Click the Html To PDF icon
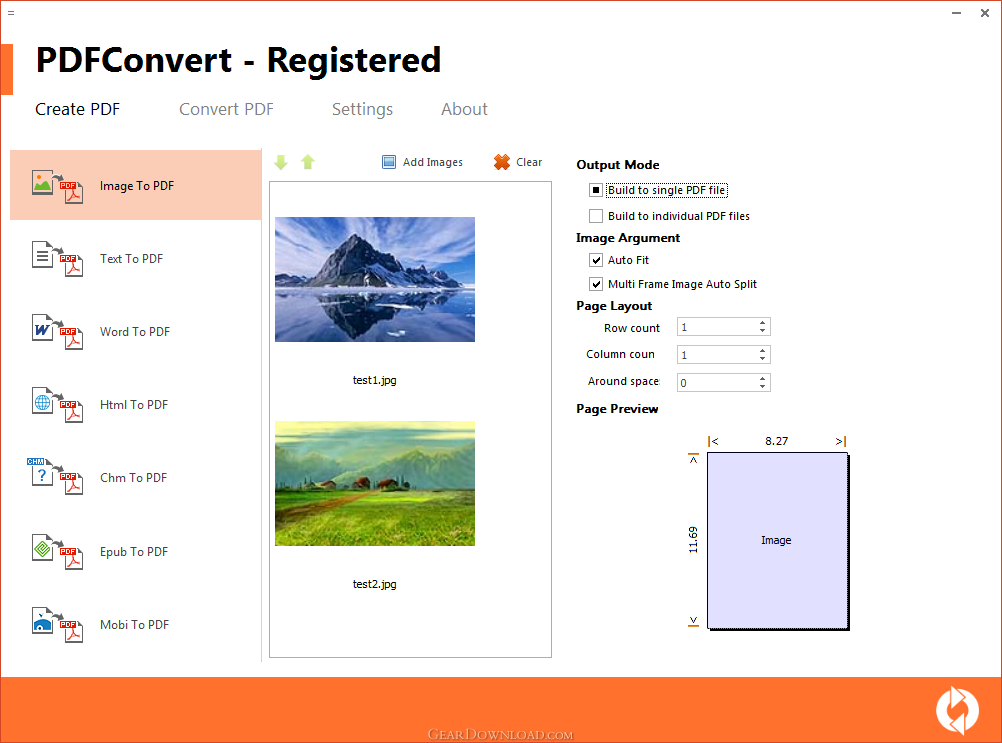Image resolution: width=1002 pixels, height=743 pixels. point(58,404)
